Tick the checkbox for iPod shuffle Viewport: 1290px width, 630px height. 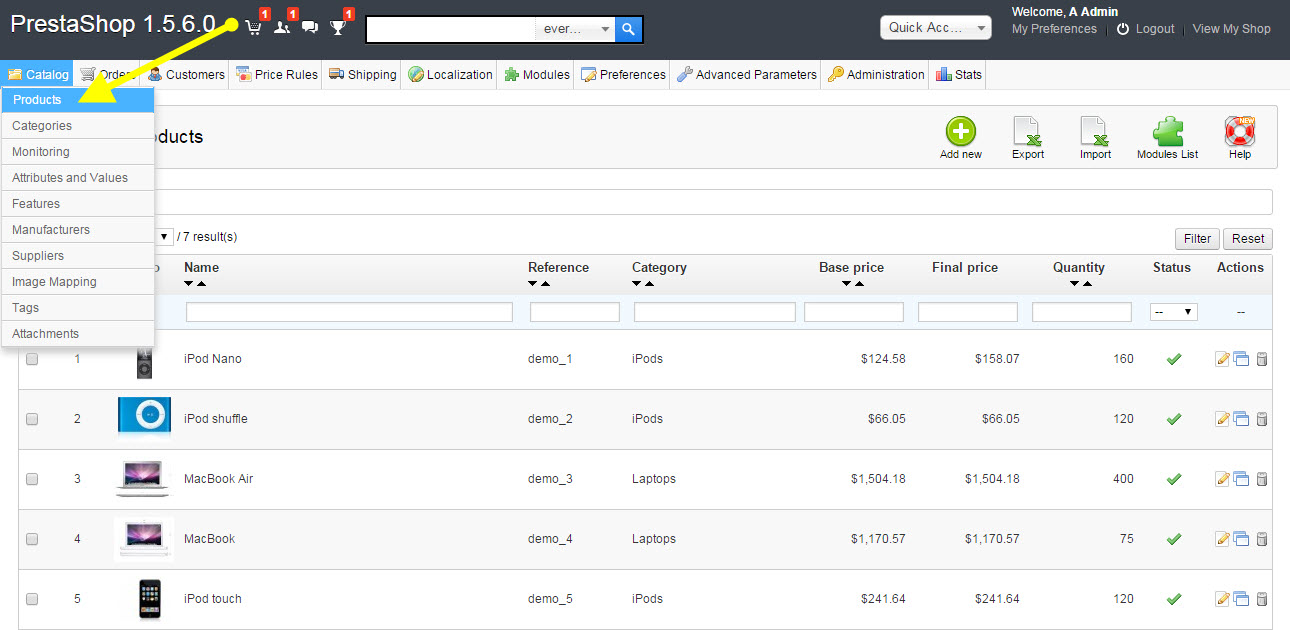click(32, 419)
